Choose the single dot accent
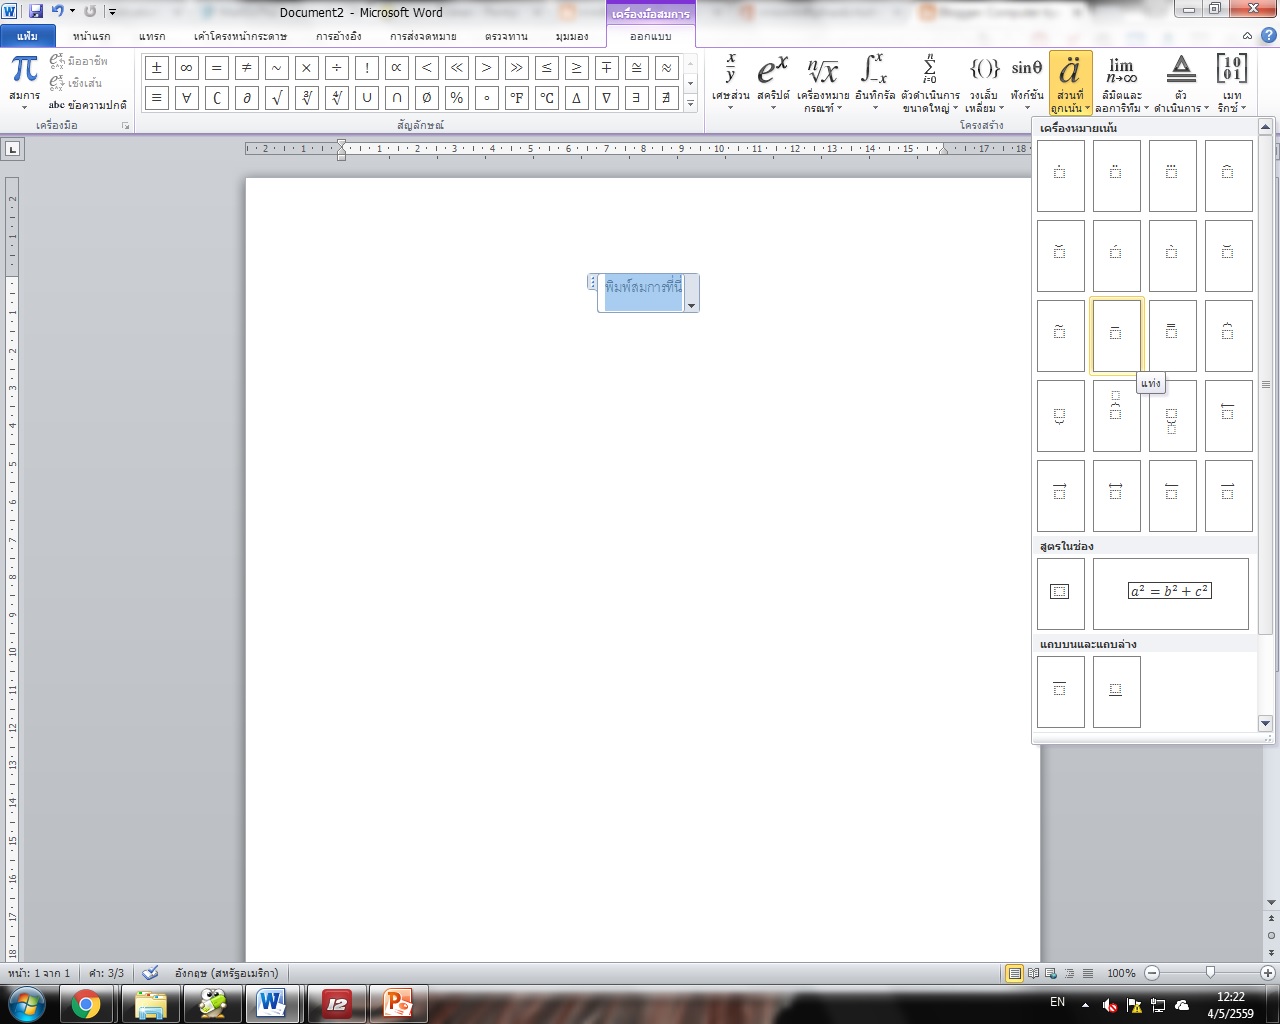 point(1061,176)
